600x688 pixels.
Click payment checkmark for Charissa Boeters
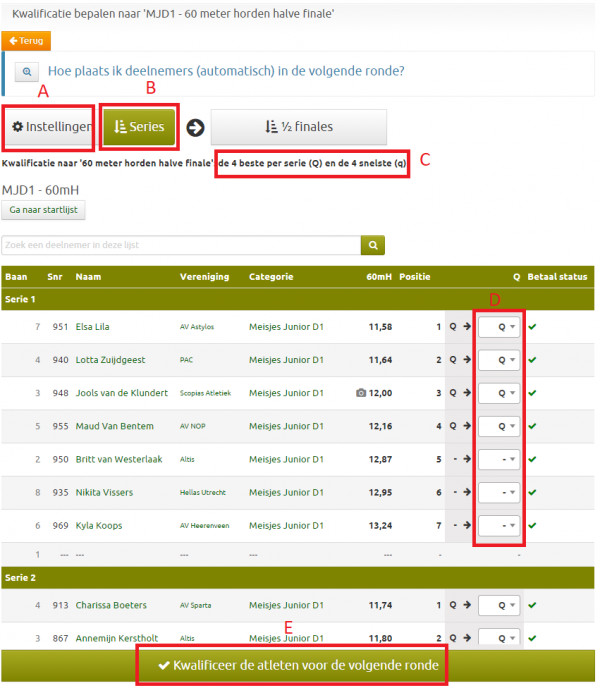click(x=533, y=605)
